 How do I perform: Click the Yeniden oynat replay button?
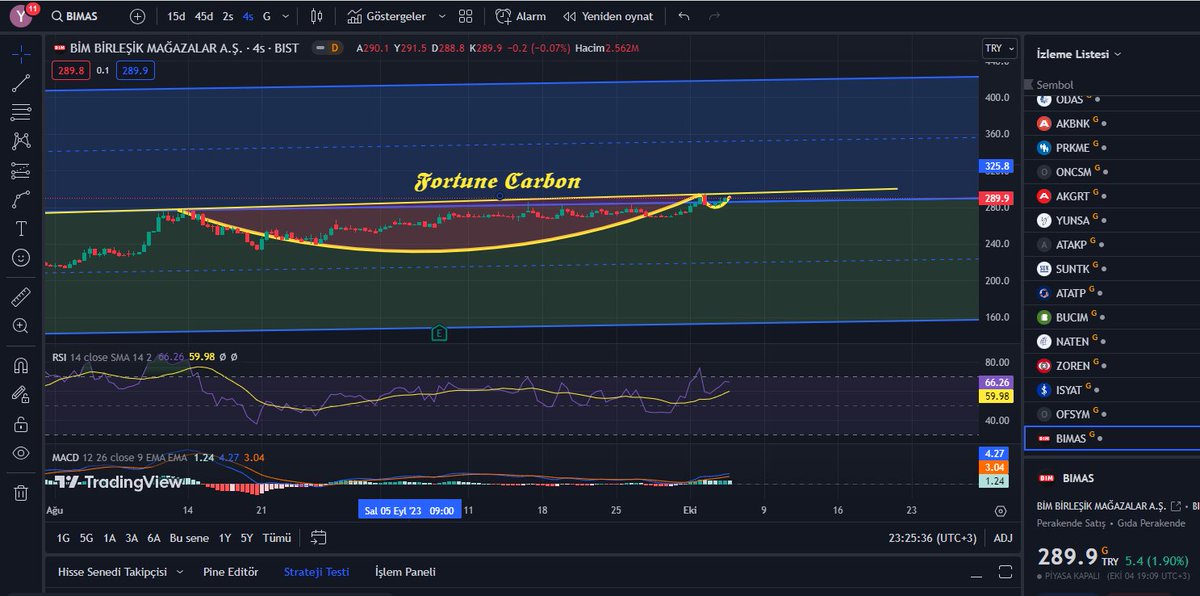(608, 16)
